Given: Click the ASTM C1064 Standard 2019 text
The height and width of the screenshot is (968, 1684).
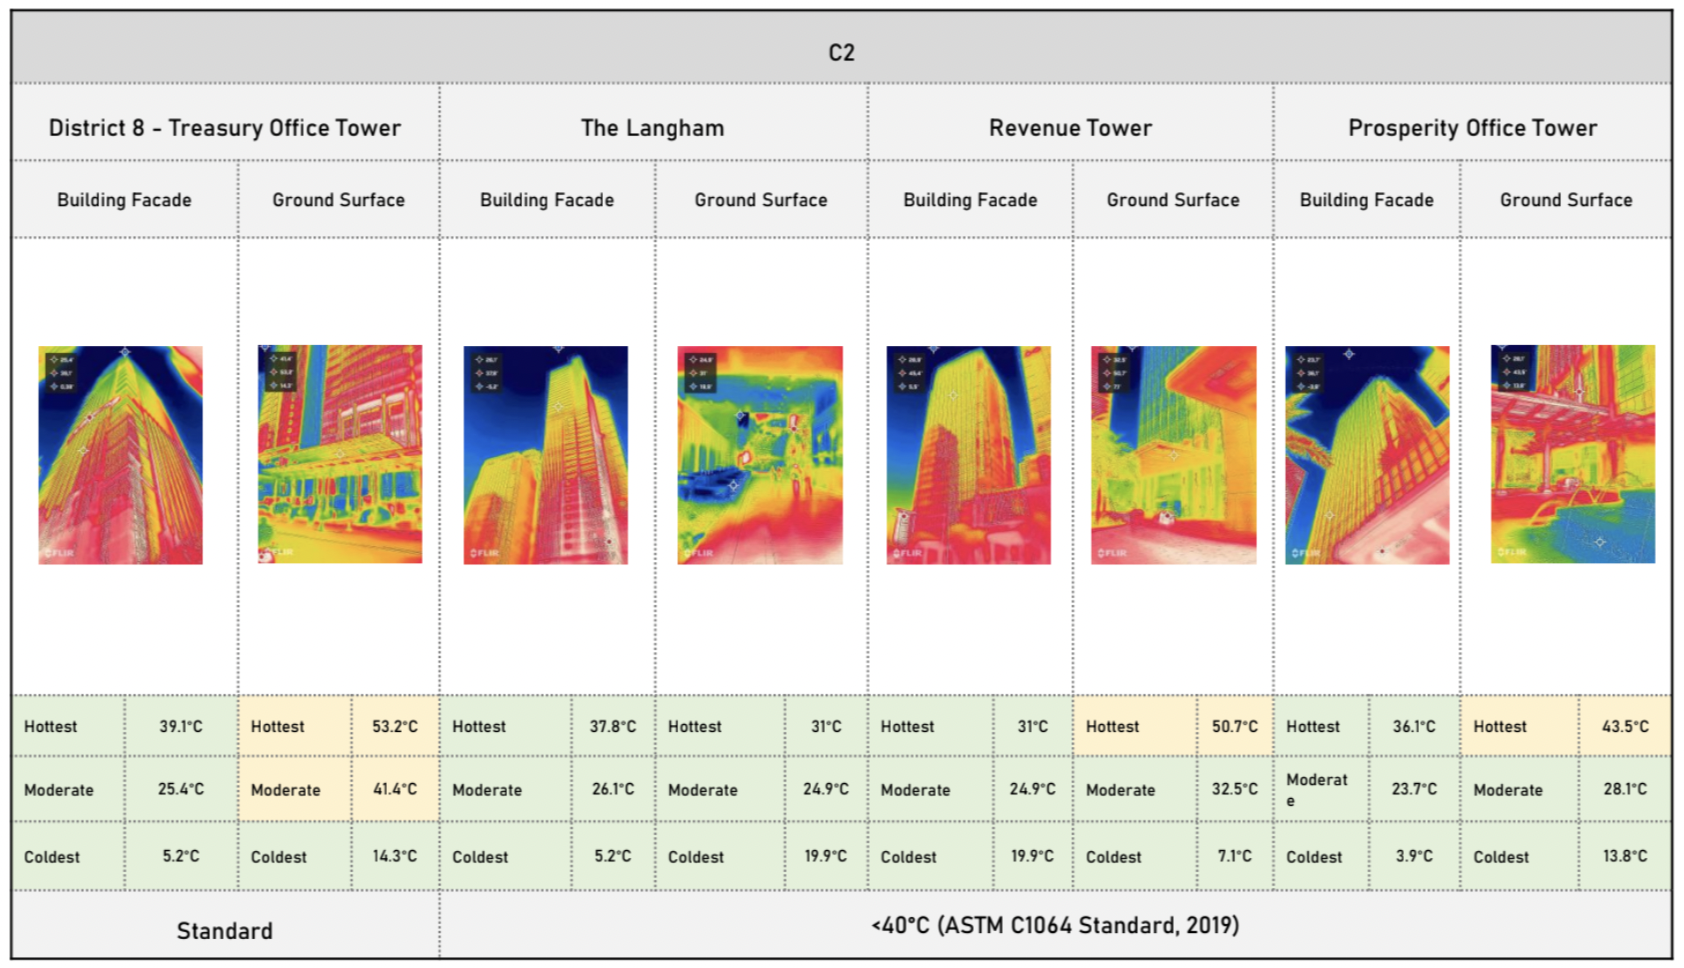Looking at the screenshot, I should coord(1055,925).
